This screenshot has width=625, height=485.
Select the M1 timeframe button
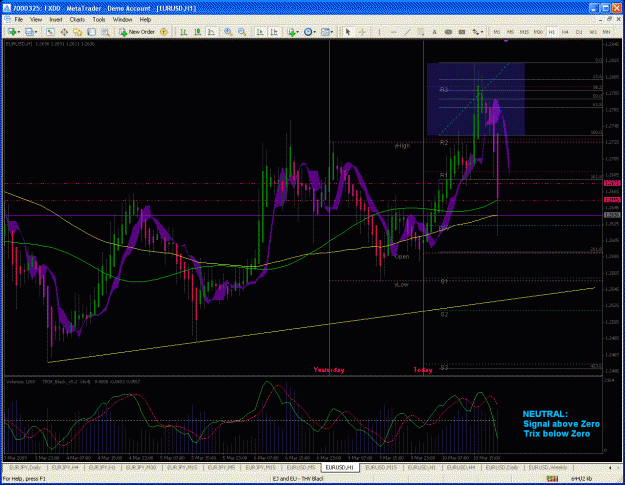[497, 32]
